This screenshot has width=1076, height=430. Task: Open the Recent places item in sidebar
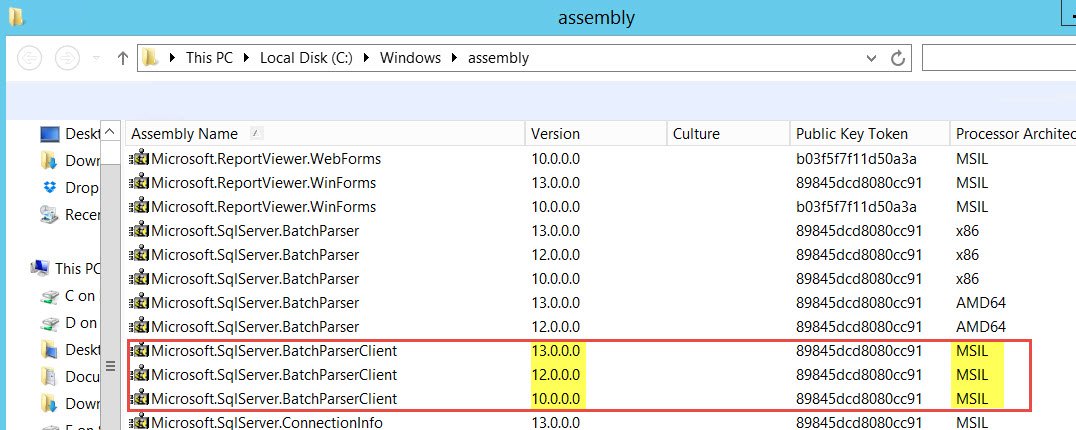point(71,215)
